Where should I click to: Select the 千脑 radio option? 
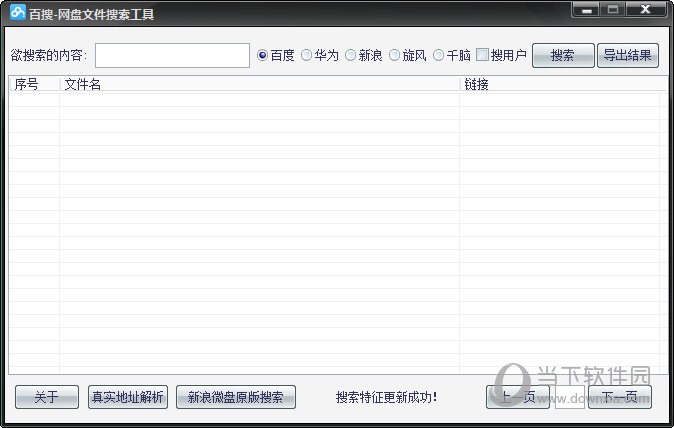coord(439,55)
